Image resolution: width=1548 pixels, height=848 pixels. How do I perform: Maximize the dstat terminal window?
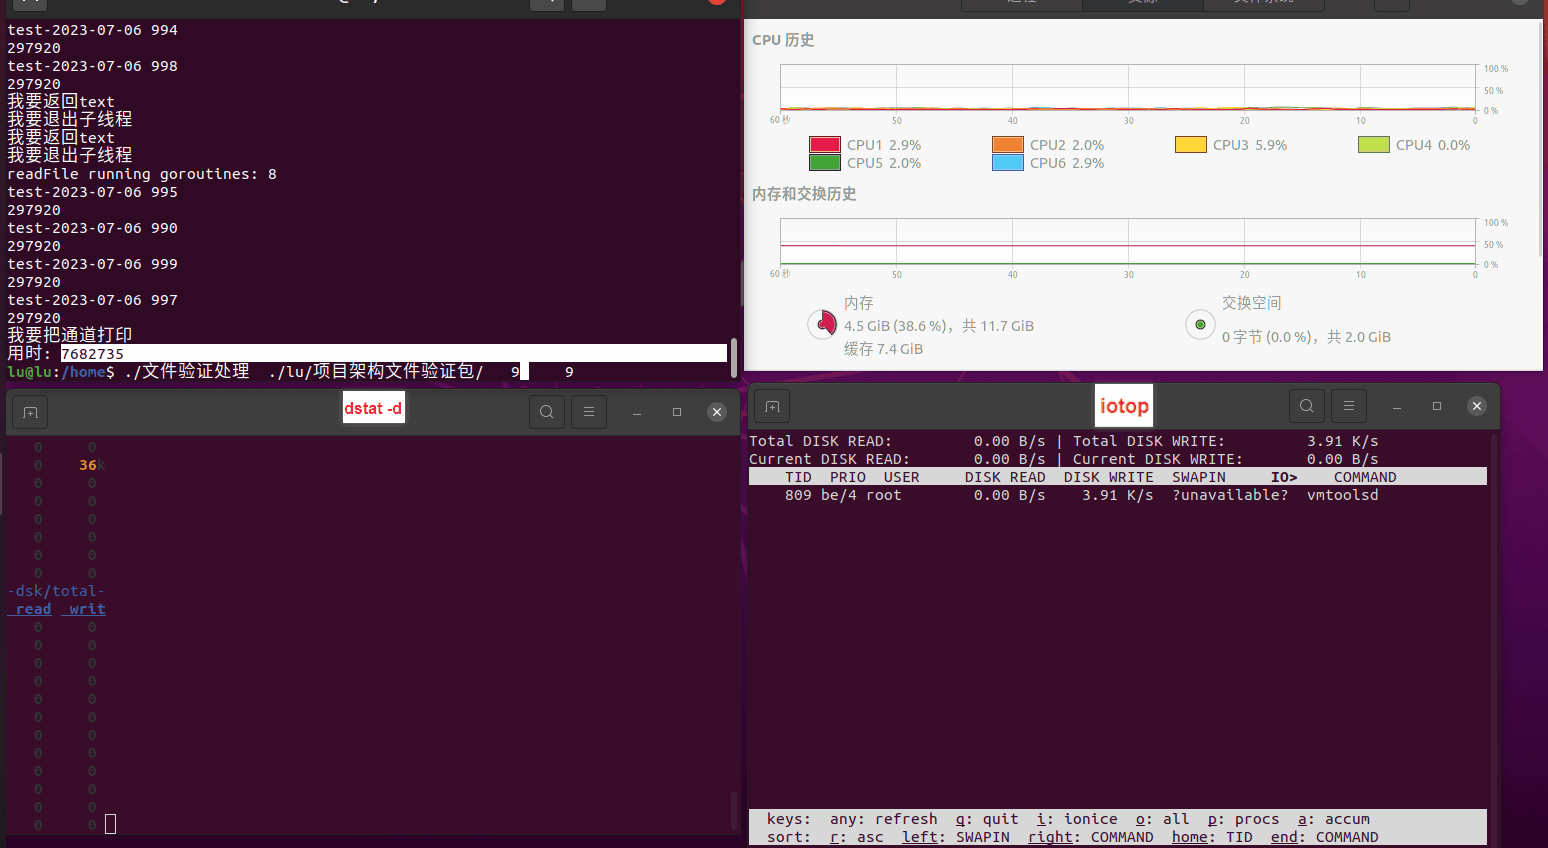click(x=677, y=412)
